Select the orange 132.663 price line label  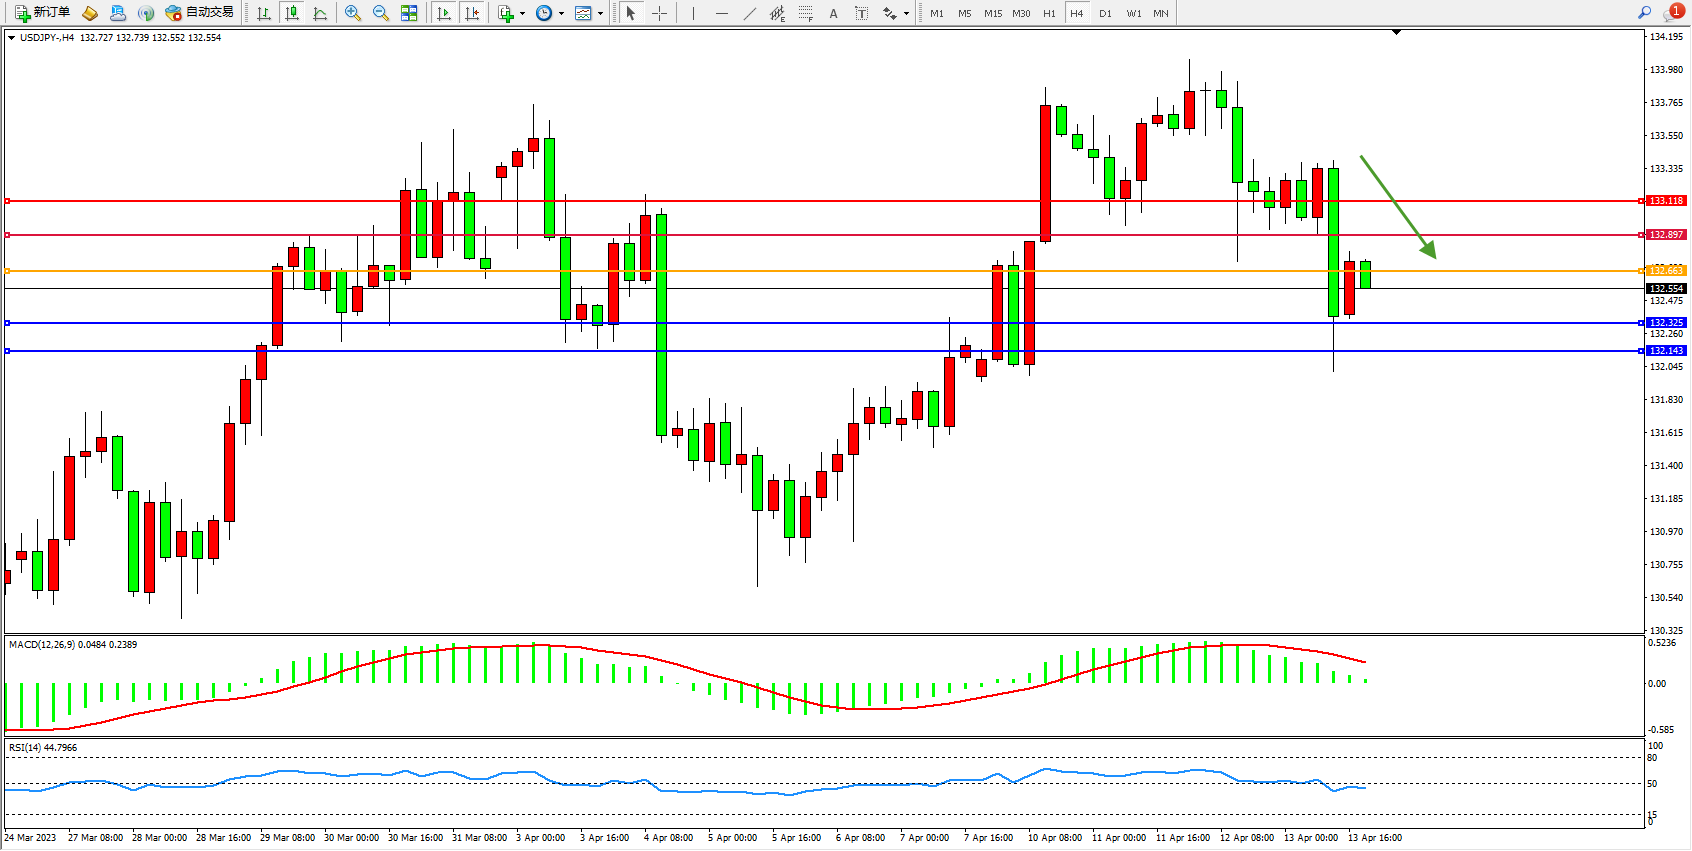[1666, 270]
